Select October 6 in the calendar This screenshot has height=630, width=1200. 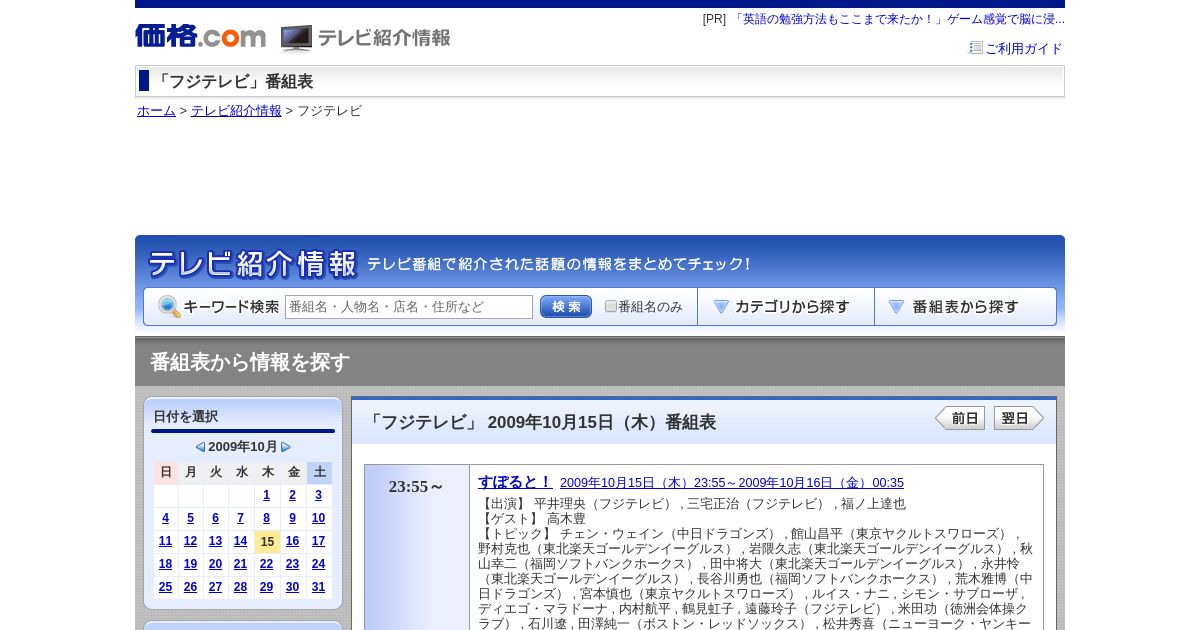point(216,518)
